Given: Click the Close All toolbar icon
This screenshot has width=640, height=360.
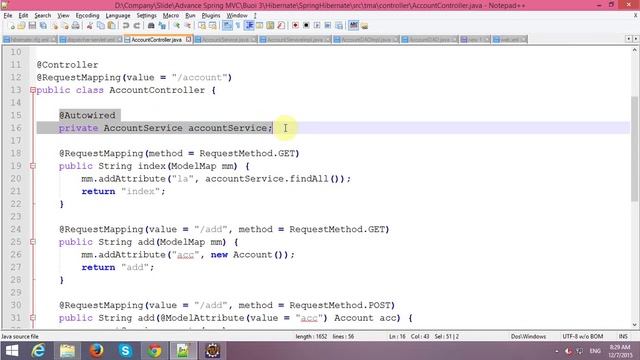Looking at the screenshot, I should point(65,25).
